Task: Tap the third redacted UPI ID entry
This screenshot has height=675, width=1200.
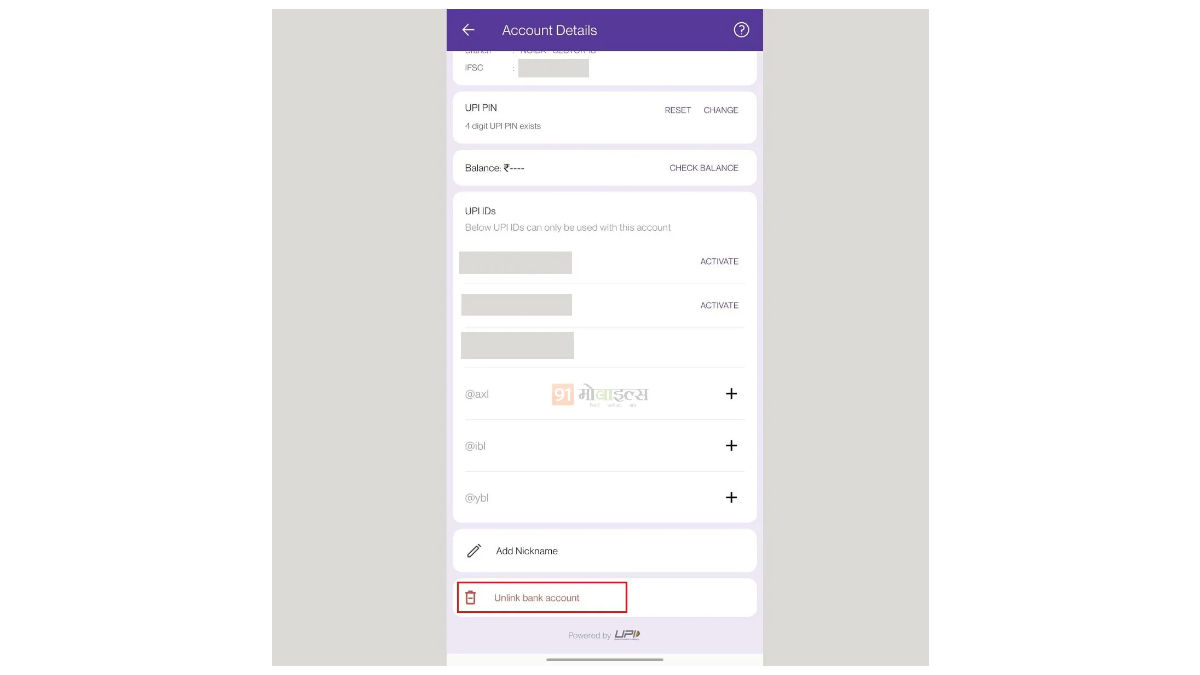Action: pos(517,345)
